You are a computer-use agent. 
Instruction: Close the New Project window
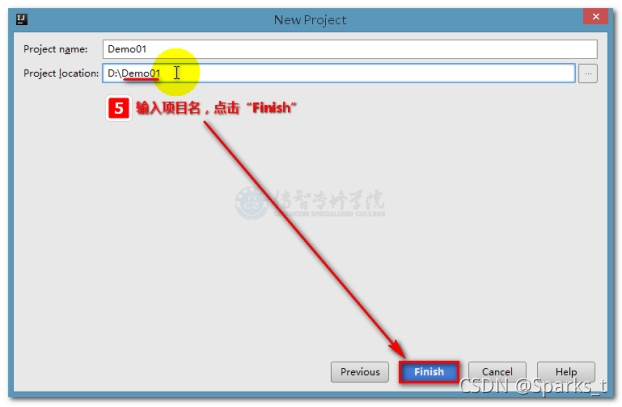(595, 17)
